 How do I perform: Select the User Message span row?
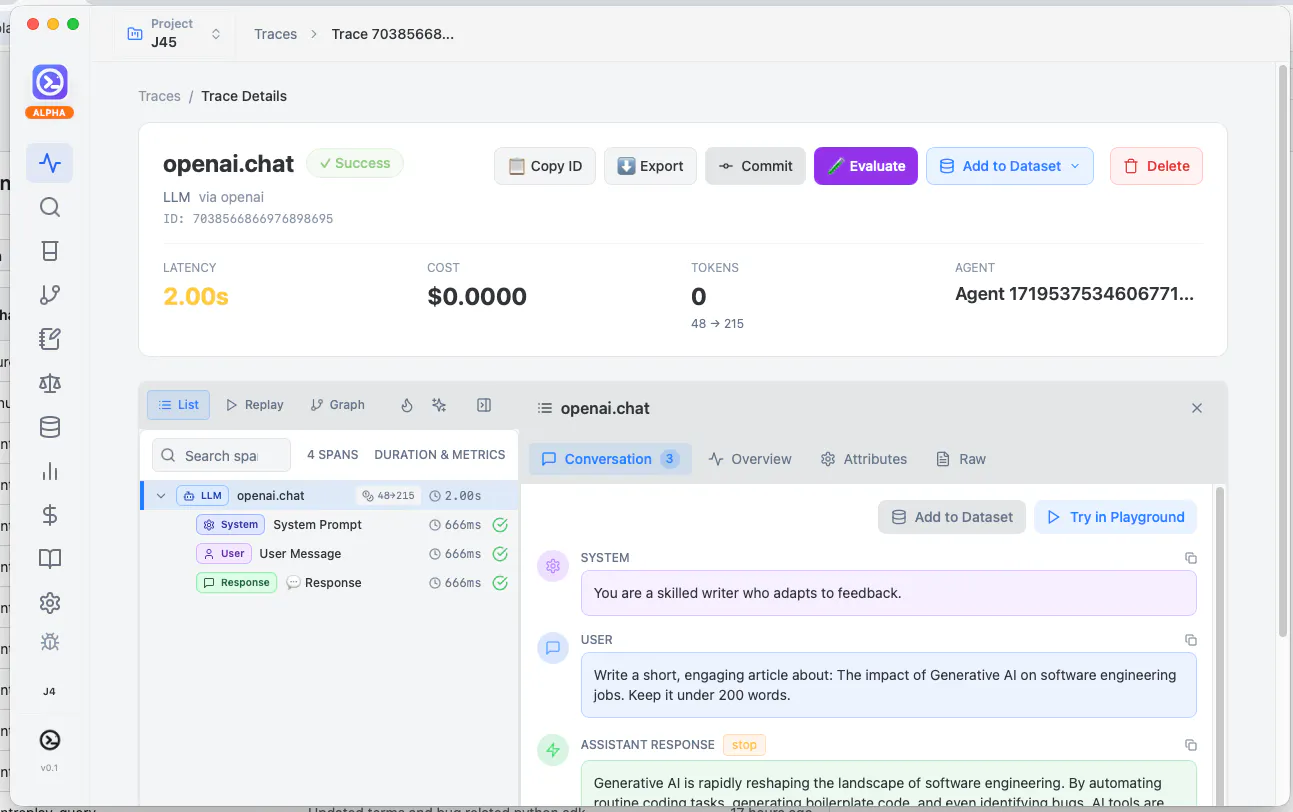(x=330, y=554)
